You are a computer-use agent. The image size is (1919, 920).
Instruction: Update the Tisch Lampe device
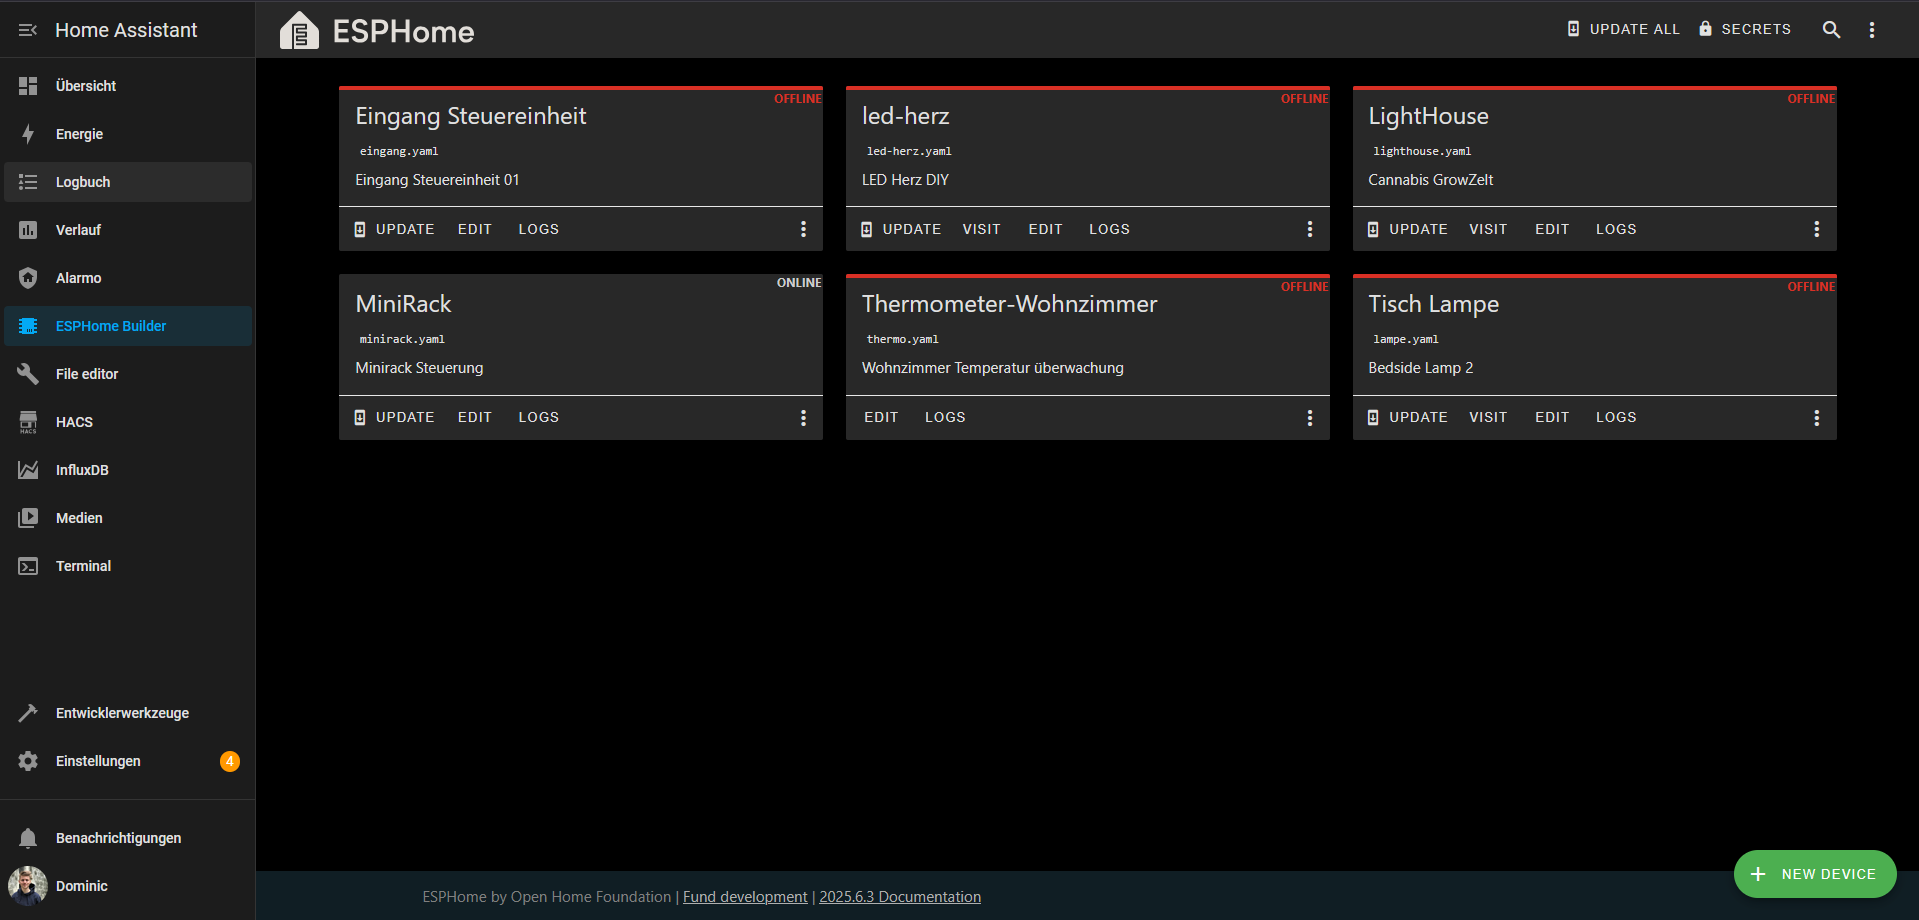[x=1408, y=417]
